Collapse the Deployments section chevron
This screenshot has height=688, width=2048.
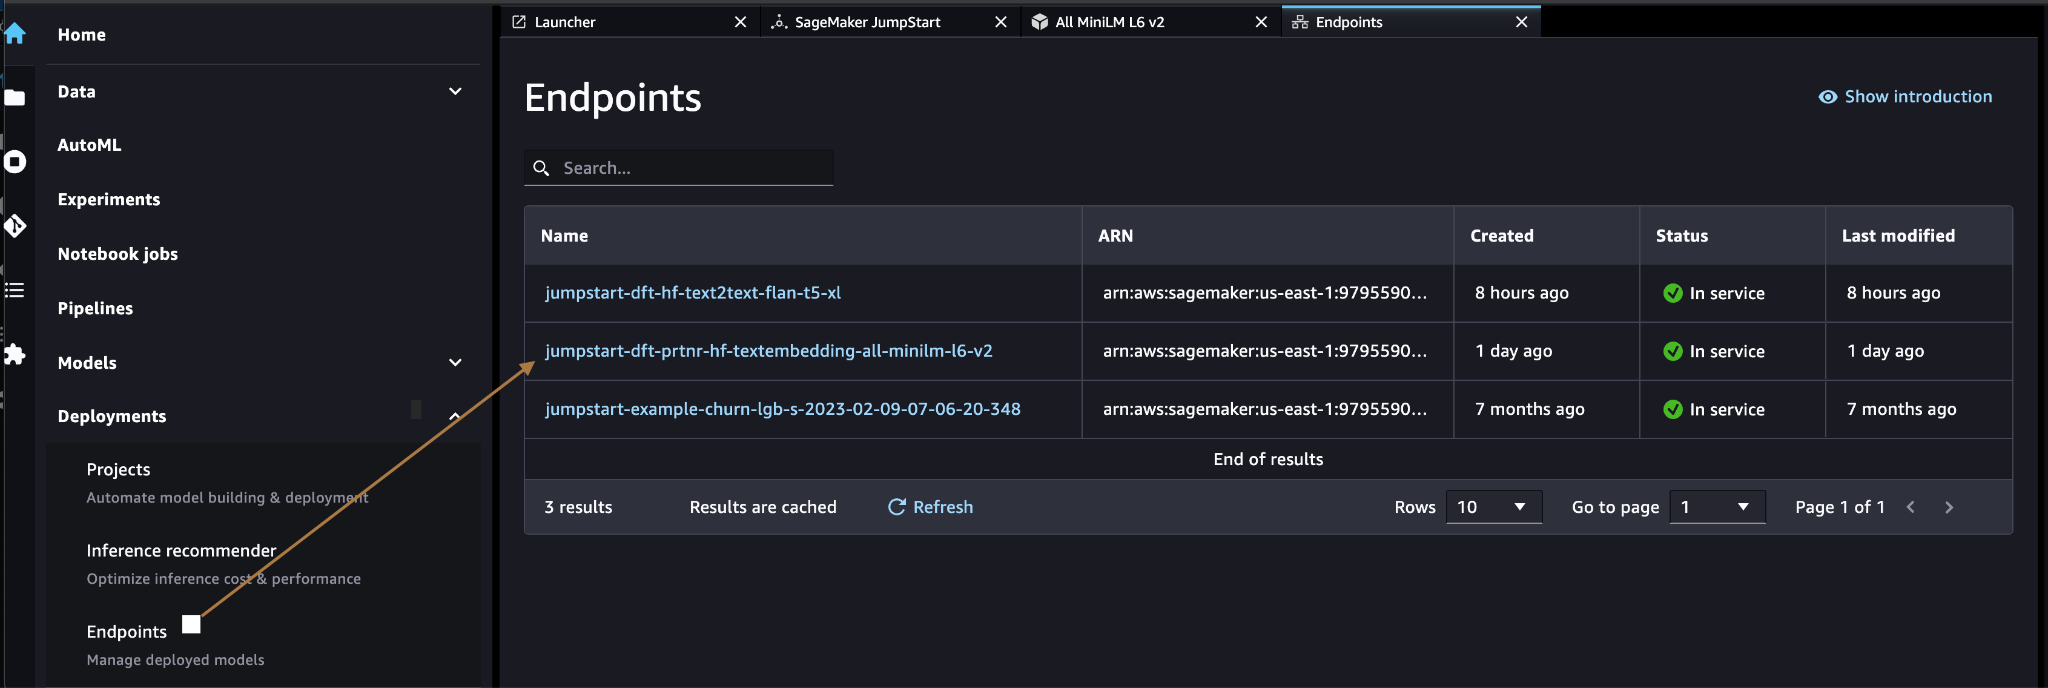click(x=455, y=416)
